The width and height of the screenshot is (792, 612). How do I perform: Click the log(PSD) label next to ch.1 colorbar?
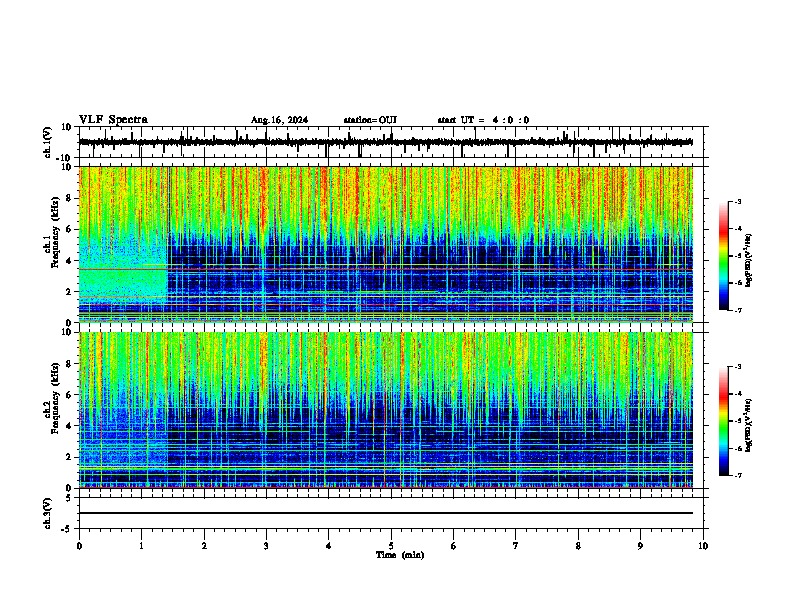[x=748, y=260]
